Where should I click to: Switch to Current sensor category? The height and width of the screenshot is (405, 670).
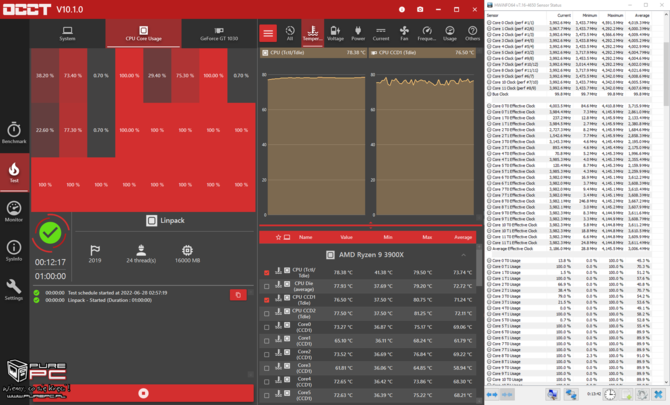pyautogui.click(x=381, y=33)
